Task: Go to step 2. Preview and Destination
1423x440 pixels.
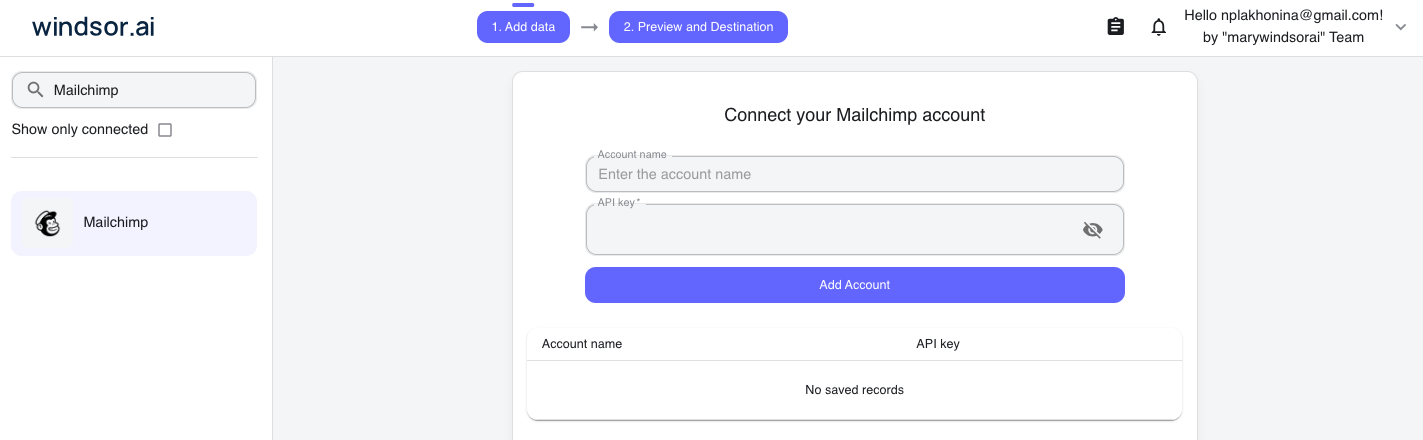Action: 698,27
